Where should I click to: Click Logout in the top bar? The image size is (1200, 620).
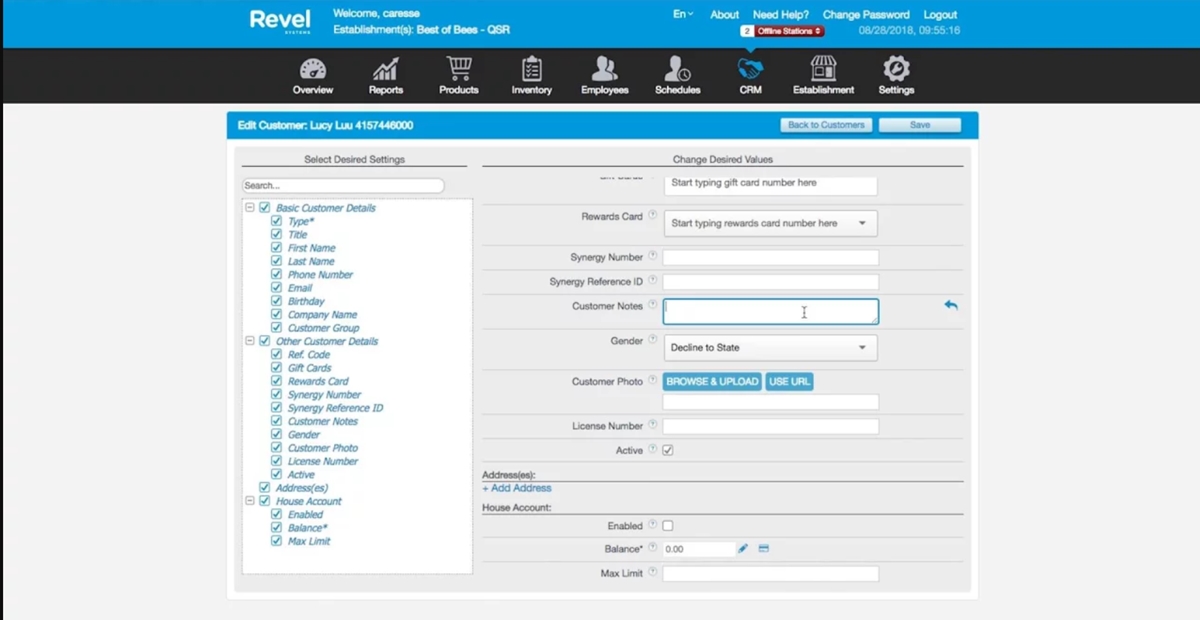point(940,15)
